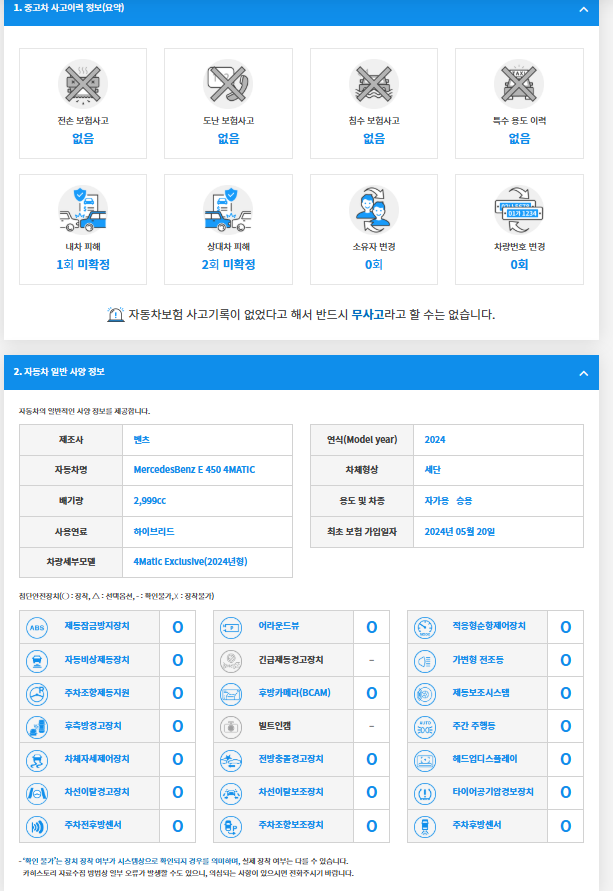Click the 주차조향제동지원 steering icon
The width and height of the screenshot is (613, 891).
37,694
